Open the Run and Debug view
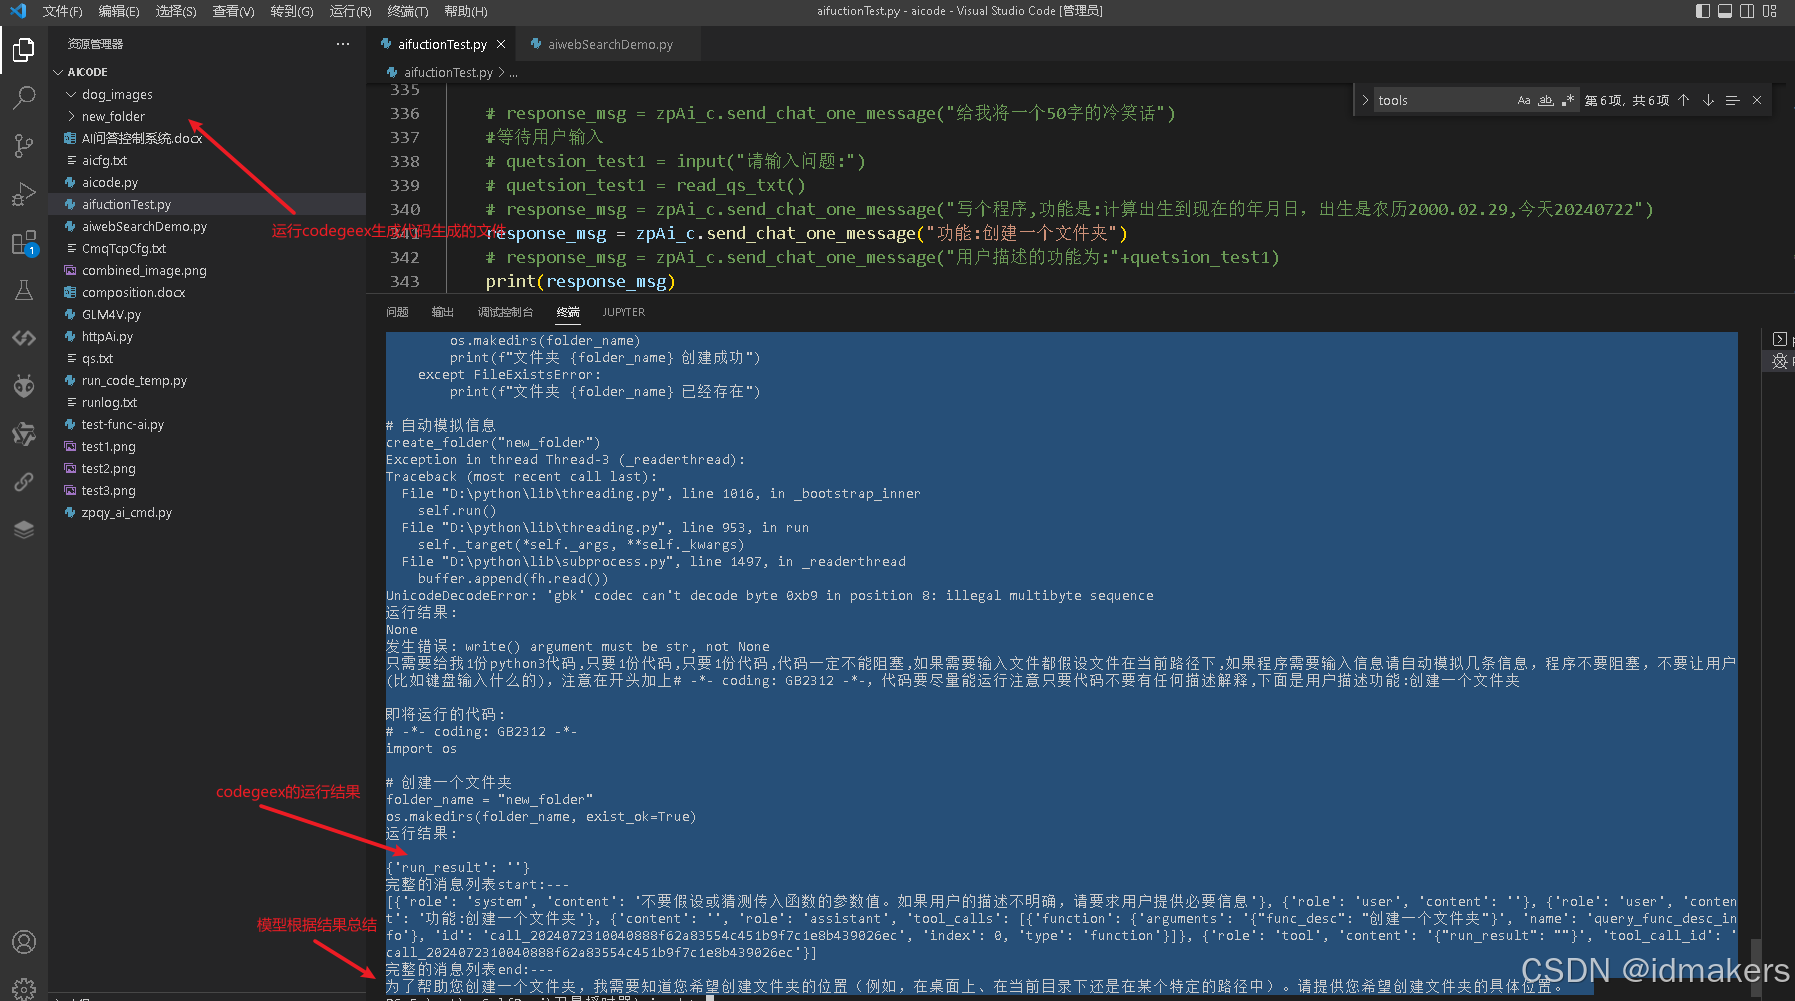 (24, 194)
